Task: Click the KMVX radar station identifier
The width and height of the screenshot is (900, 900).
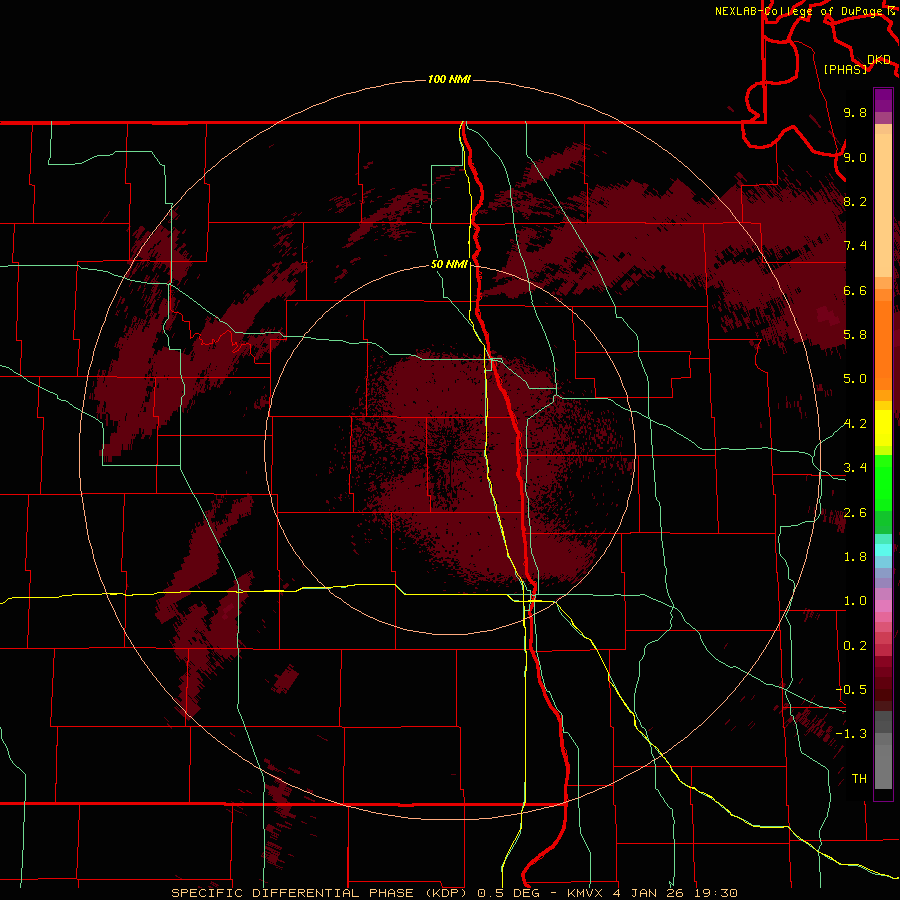Action: 585,893
